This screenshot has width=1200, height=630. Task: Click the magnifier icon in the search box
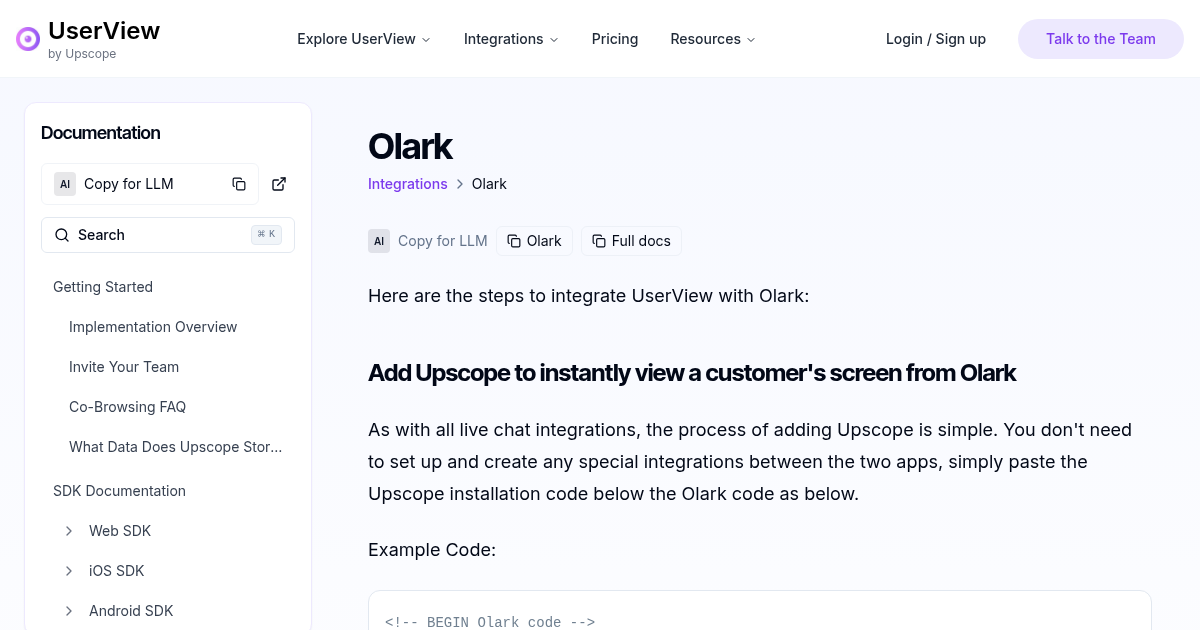point(61,235)
